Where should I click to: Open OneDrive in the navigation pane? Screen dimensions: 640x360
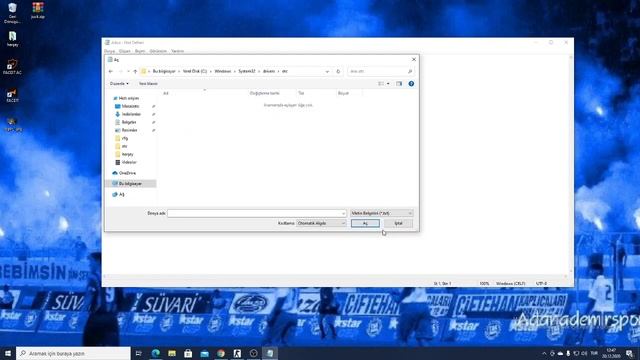pyautogui.click(x=127, y=173)
